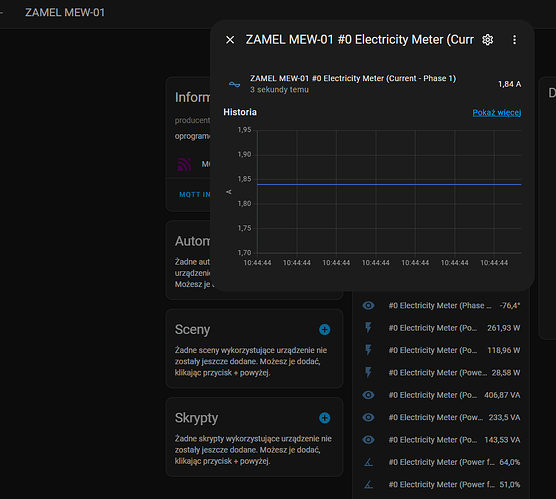
Task: Add a script with Skrypty plus button
Action: [x=324, y=418]
